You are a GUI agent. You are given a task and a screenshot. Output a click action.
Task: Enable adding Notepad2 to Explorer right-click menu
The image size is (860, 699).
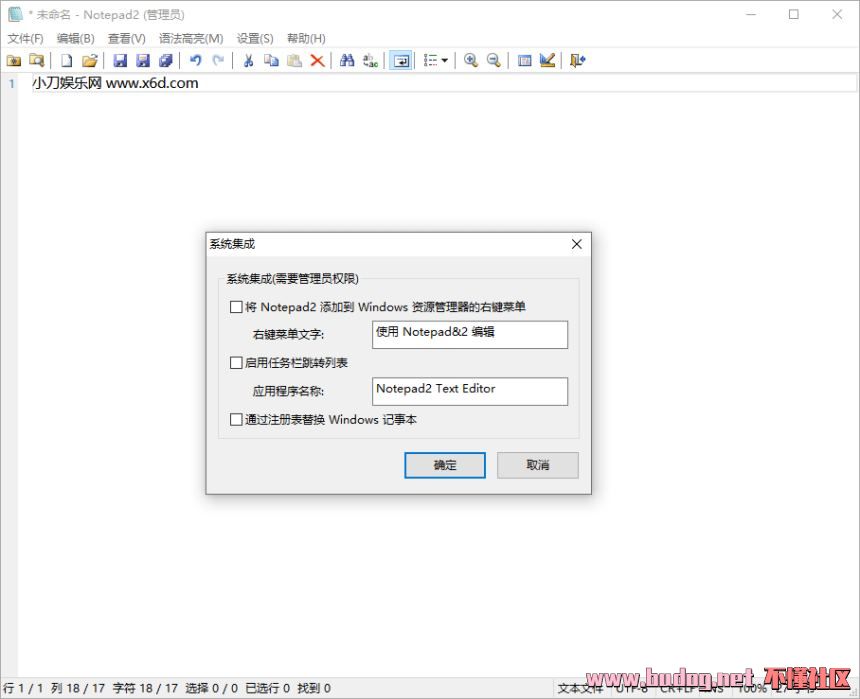tap(235, 307)
